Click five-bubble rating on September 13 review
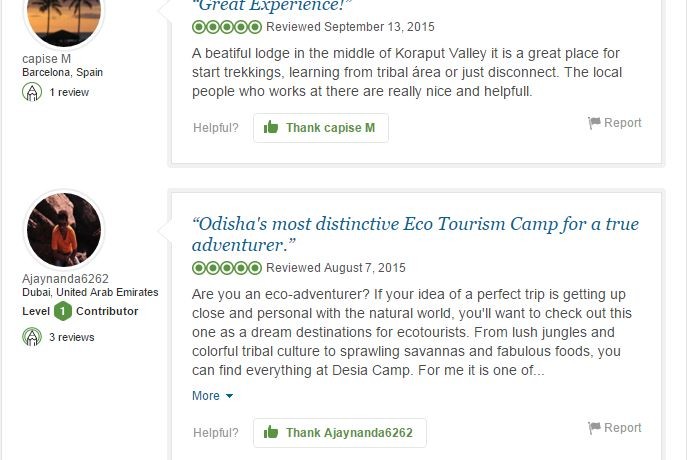This screenshot has width=697, height=460. [x=227, y=26]
